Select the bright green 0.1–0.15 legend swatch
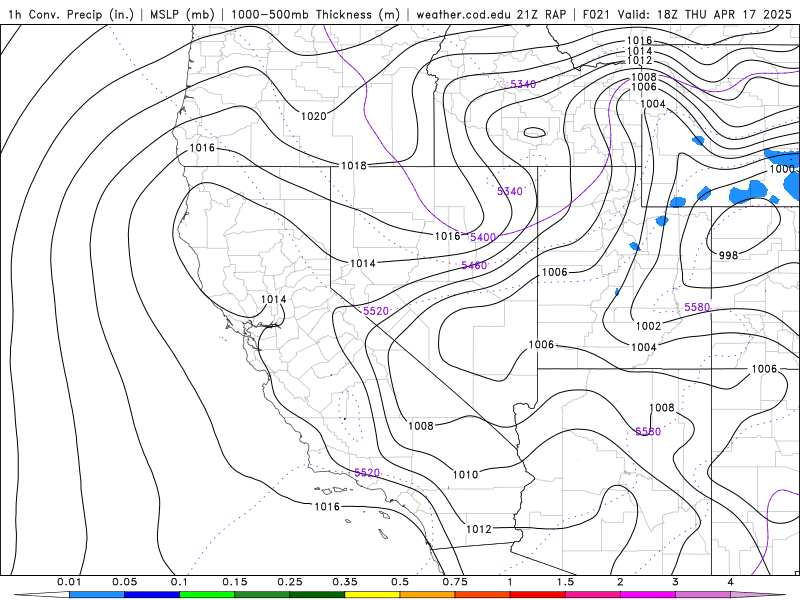The height and width of the screenshot is (600, 800). pos(207,595)
